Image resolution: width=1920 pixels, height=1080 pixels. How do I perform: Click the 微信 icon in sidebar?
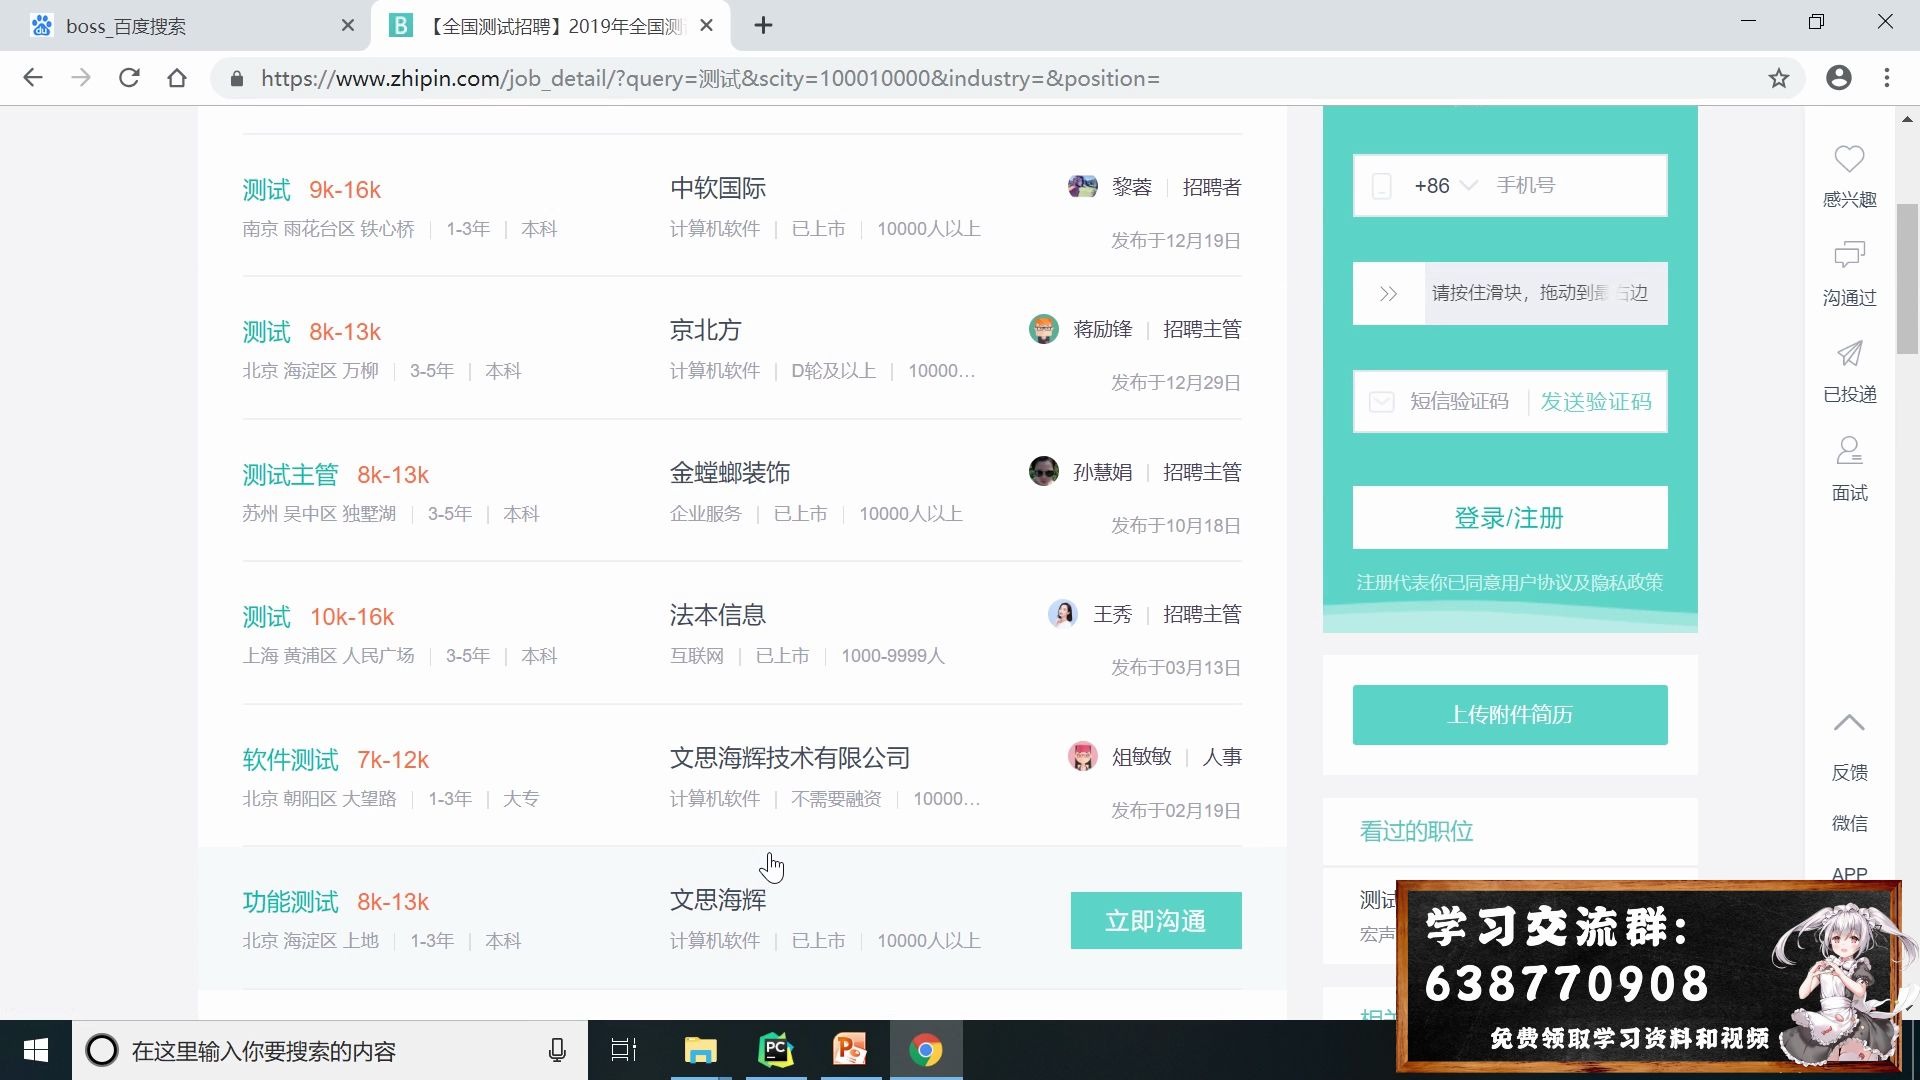[1849, 822]
